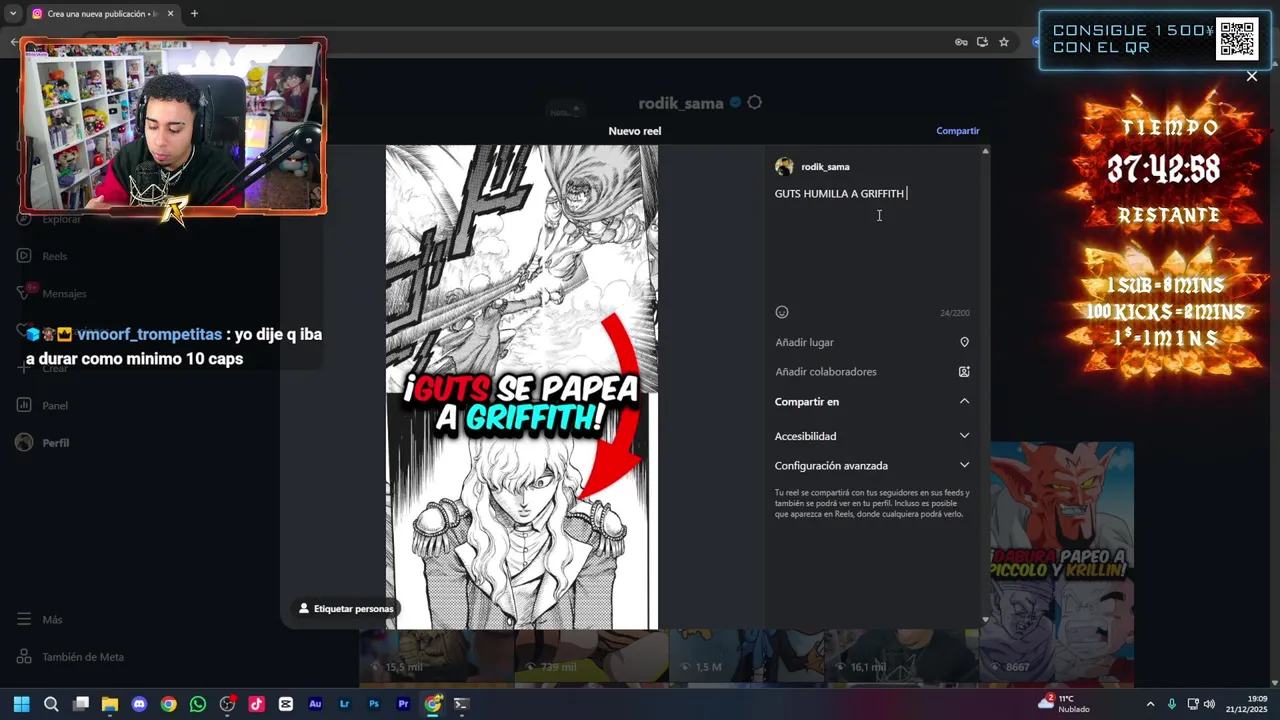Image resolution: width=1280 pixels, height=720 pixels.
Task: Click the microphone icon in system tray
Action: click(1172, 704)
